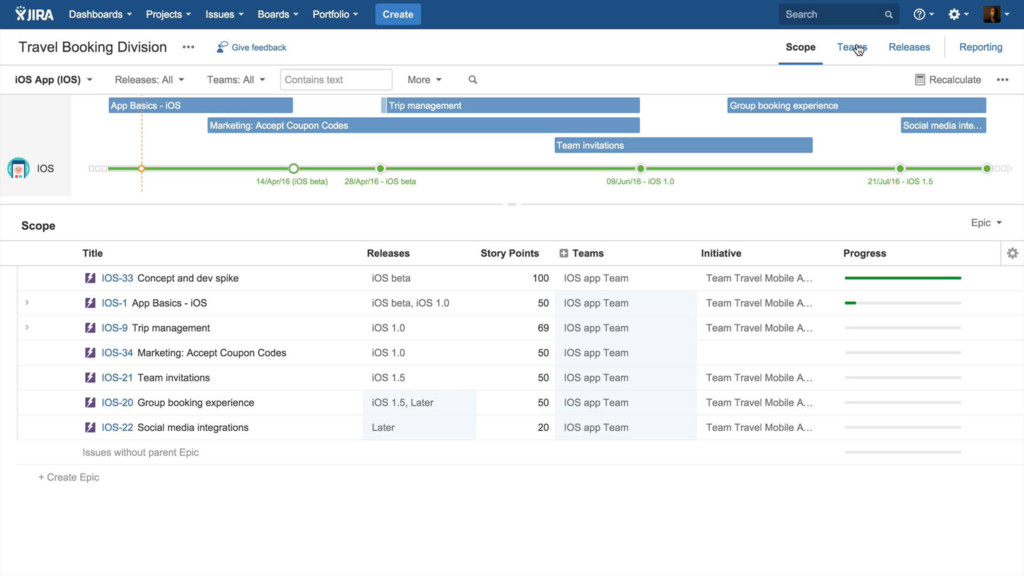
Task: Open the More filters dropdown
Action: 424,80
